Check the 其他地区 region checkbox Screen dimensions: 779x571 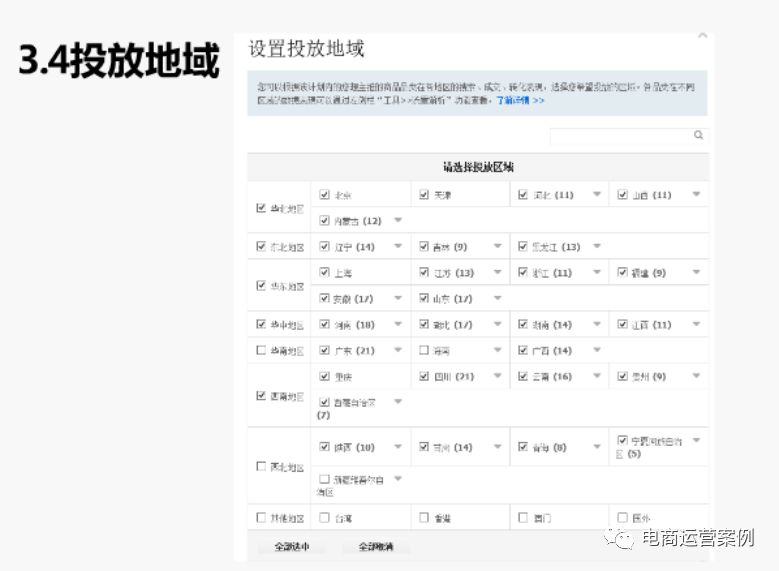point(261,518)
